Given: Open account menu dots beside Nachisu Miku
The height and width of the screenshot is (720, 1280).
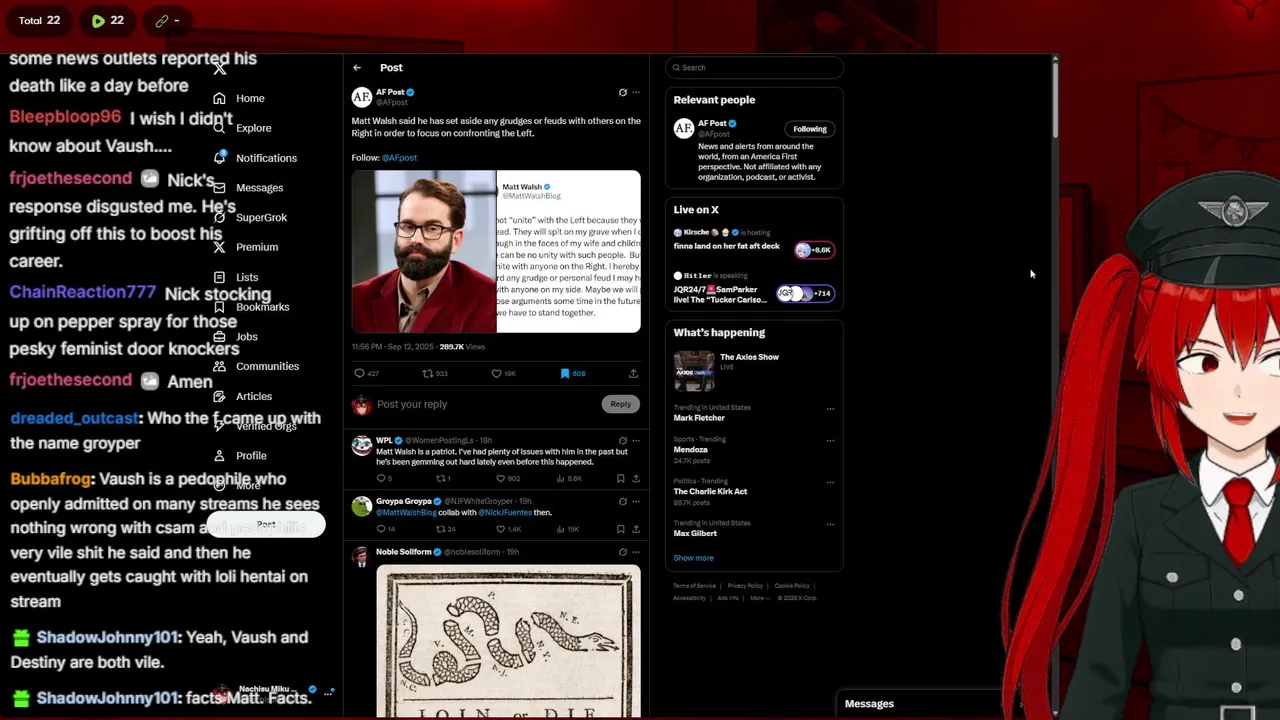Looking at the screenshot, I should point(329,692).
